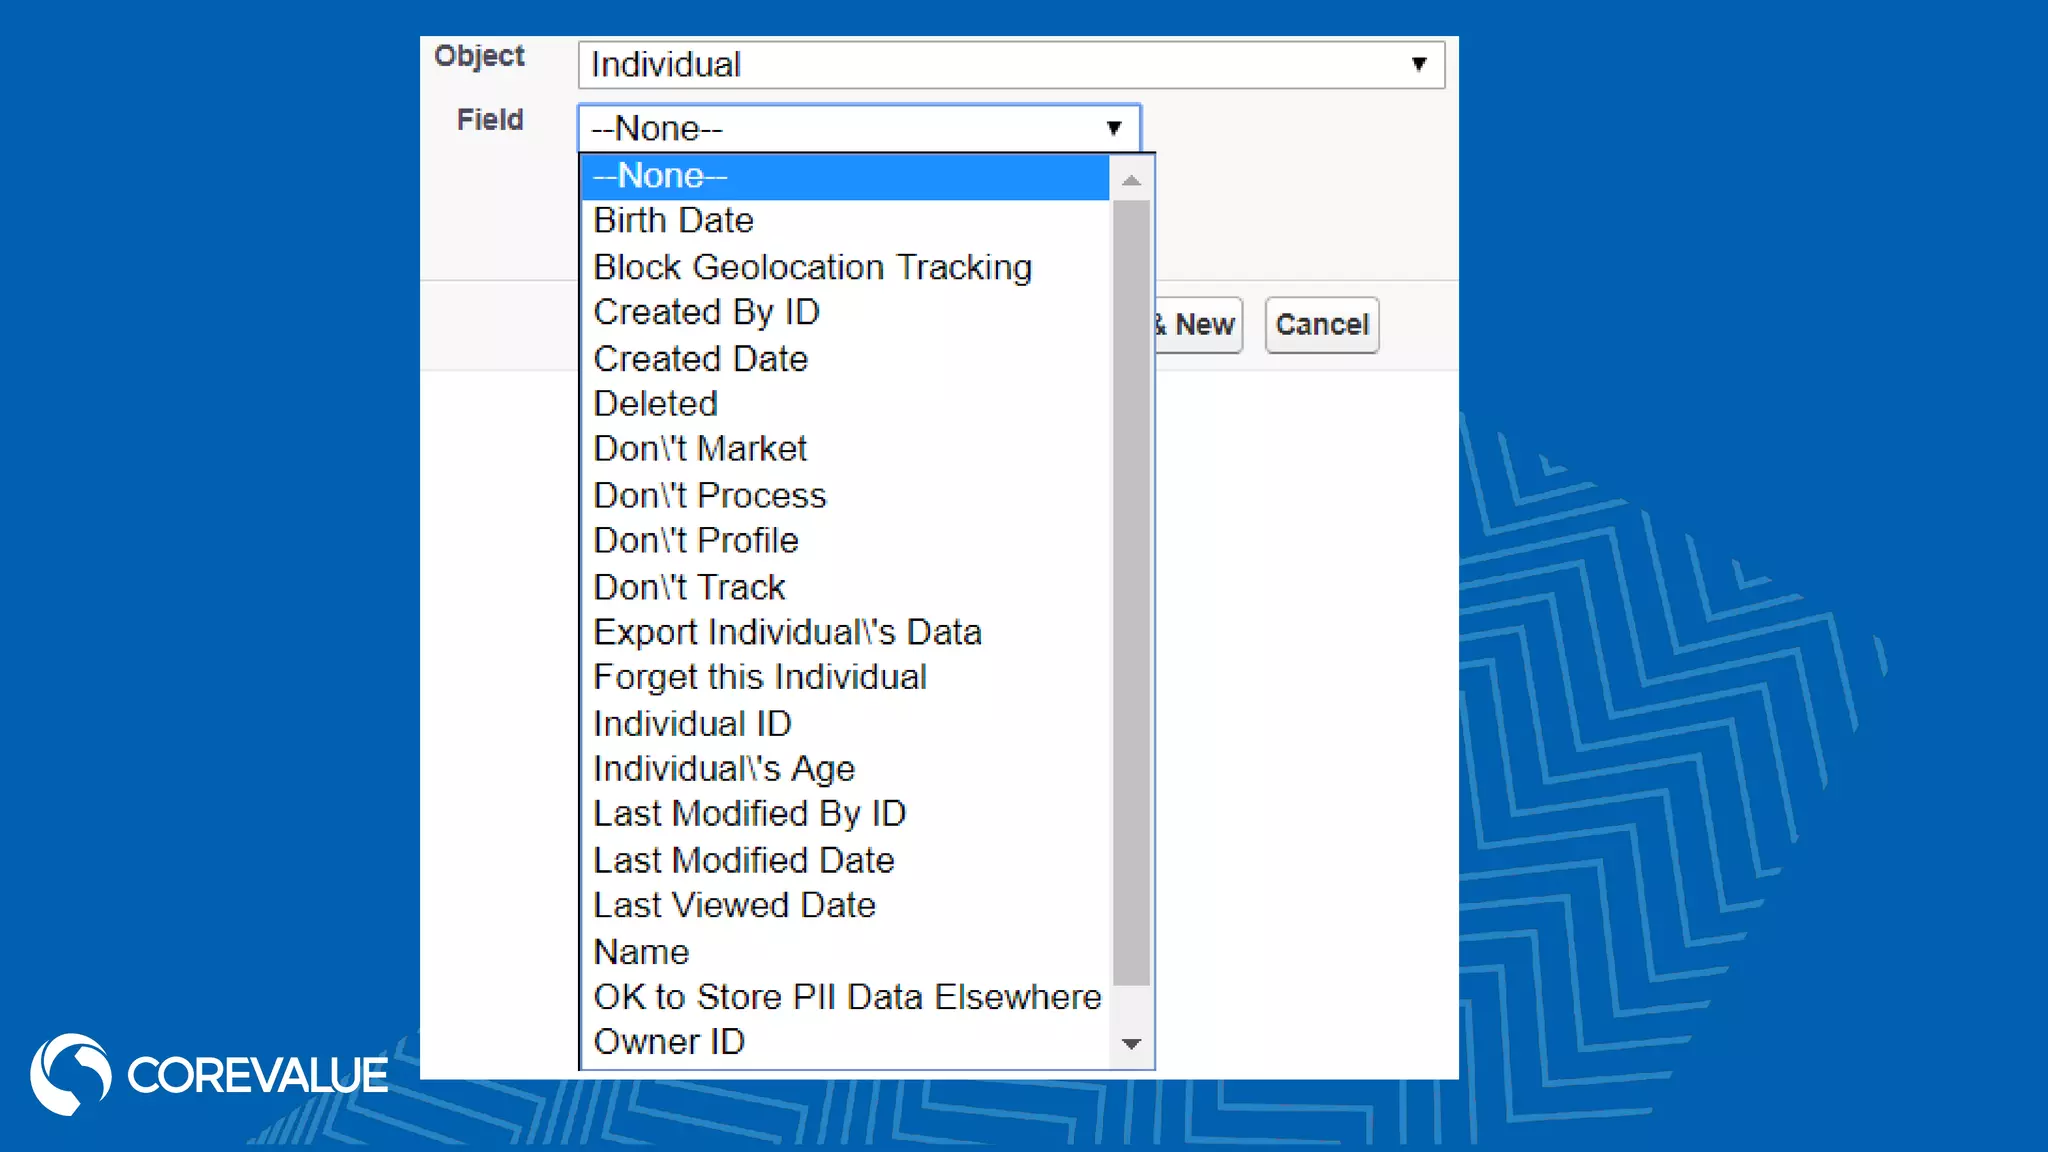Choose Birth Date from field list

(673, 221)
